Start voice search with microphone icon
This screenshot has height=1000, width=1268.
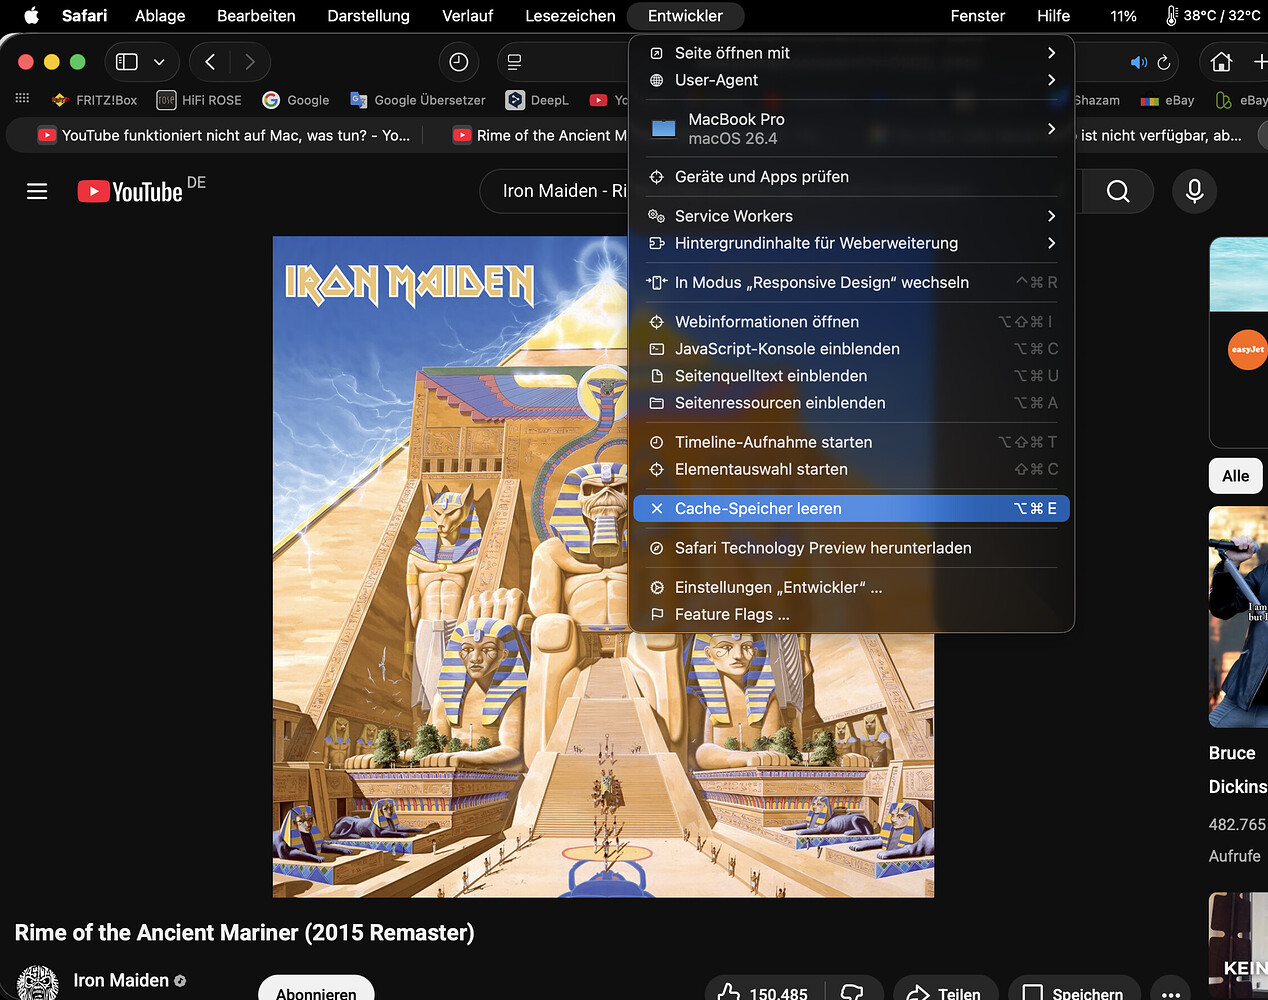[1194, 191]
